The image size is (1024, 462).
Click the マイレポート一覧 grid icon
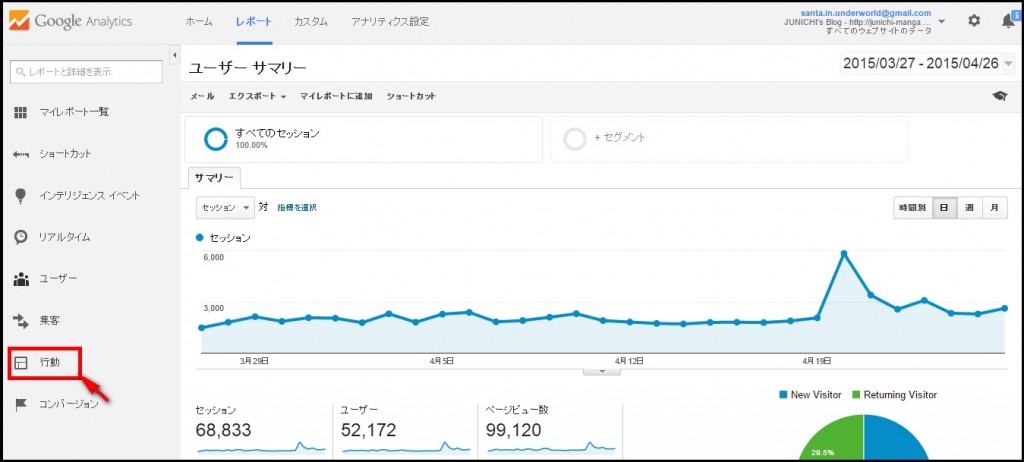[x=21, y=112]
